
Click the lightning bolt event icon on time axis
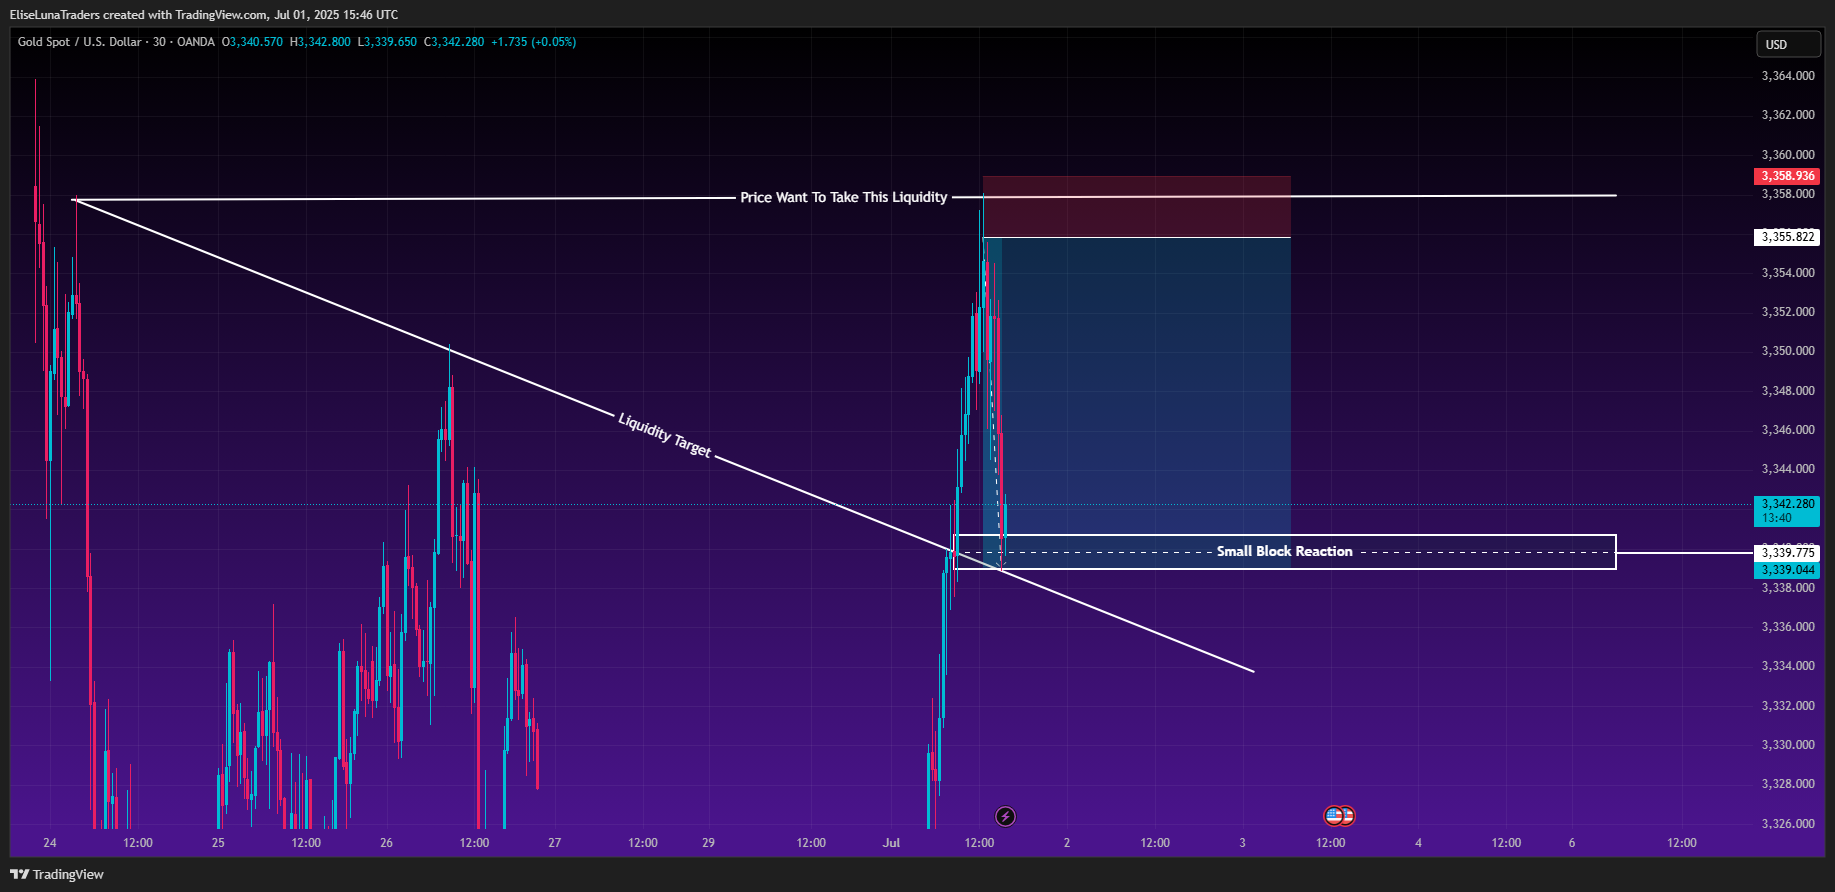click(1005, 817)
